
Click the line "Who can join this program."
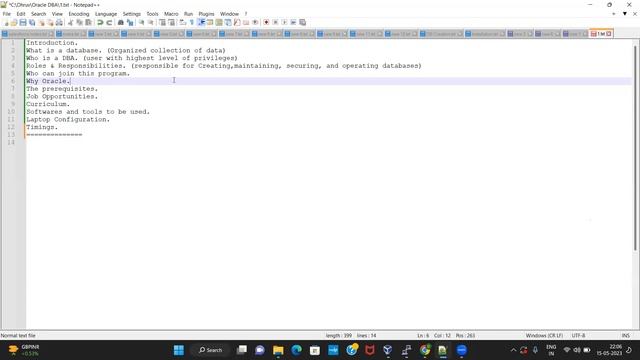pos(78,73)
